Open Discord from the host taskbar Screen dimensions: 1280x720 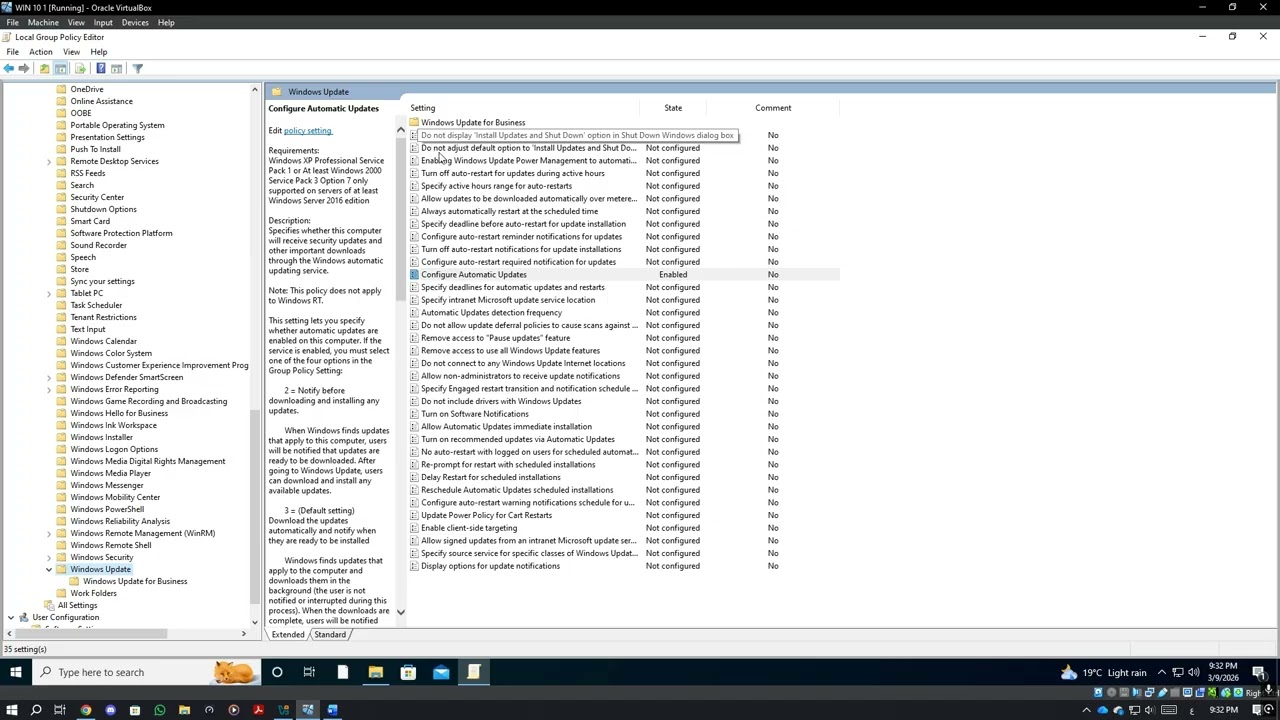110,710
